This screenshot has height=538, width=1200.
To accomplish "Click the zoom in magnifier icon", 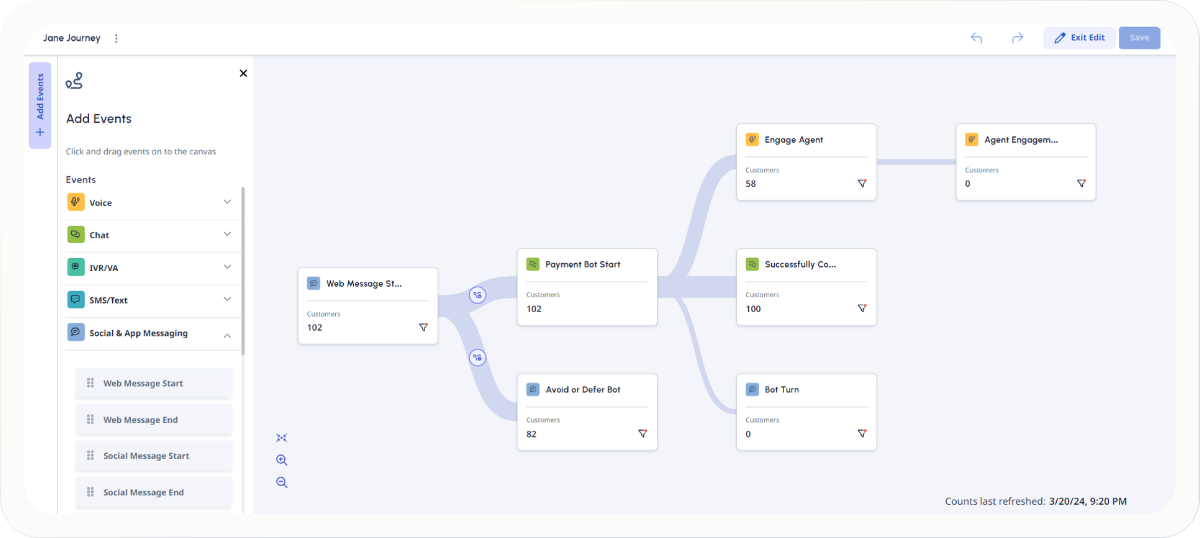I will (x=282, y=460).
